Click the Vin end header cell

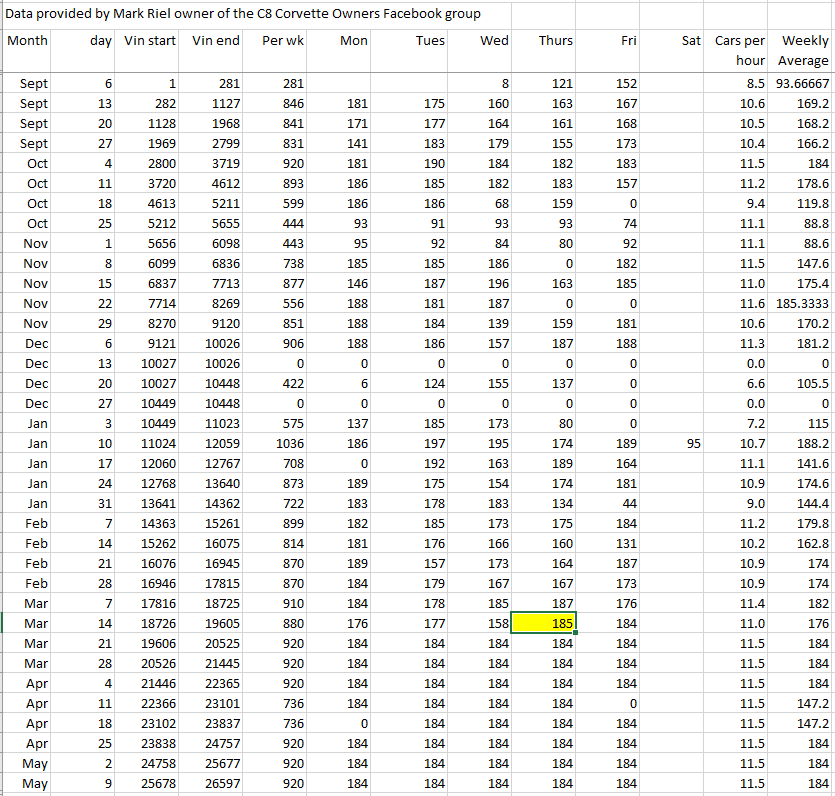point(215,41)
